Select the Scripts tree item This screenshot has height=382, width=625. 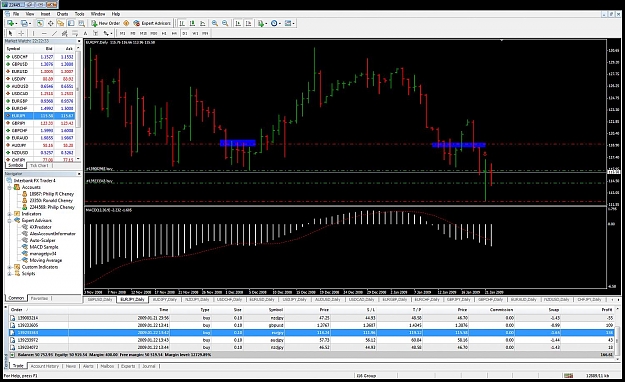[x=28, y=274]
